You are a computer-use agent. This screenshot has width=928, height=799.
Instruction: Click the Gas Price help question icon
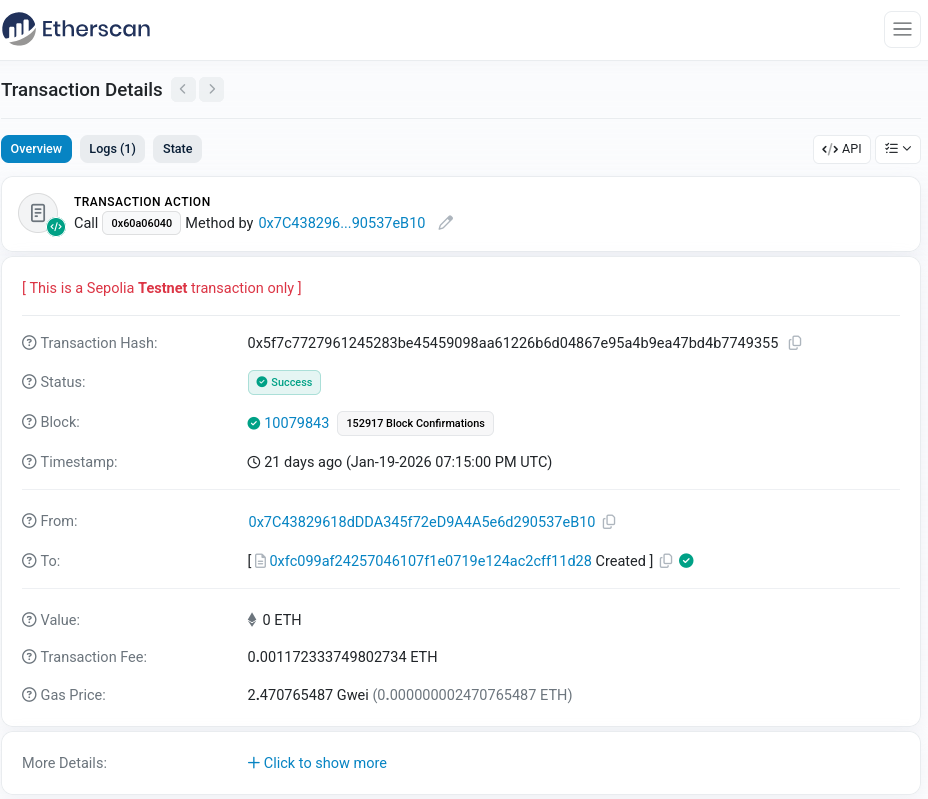click(29, 694)
